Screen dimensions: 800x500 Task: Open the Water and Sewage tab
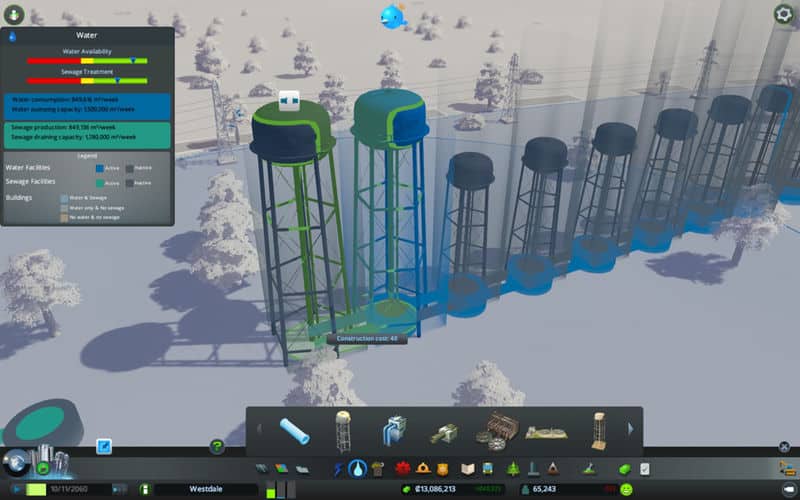[358, 468]
